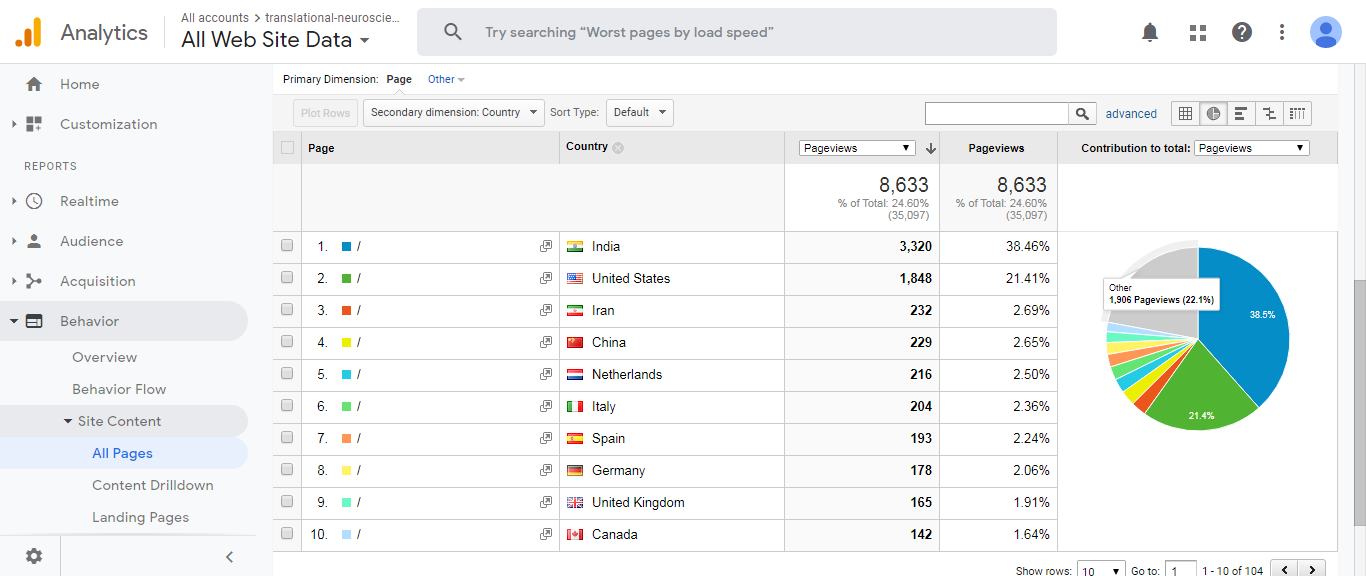This screenshot has width=1366, height=576.
Task: Select the Performance bar view icon
Action: pyautogui.click(x=1241, y=113)
